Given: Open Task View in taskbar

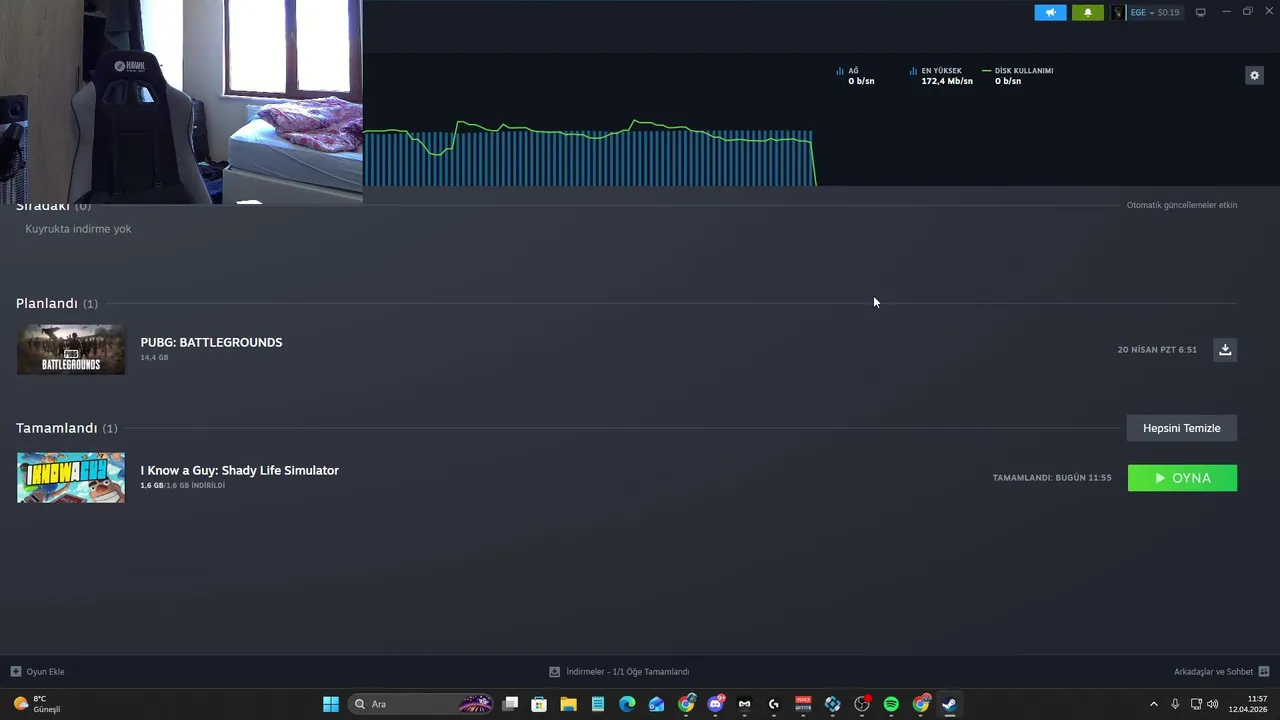Looking at the screenshot, I should [510, 704].
